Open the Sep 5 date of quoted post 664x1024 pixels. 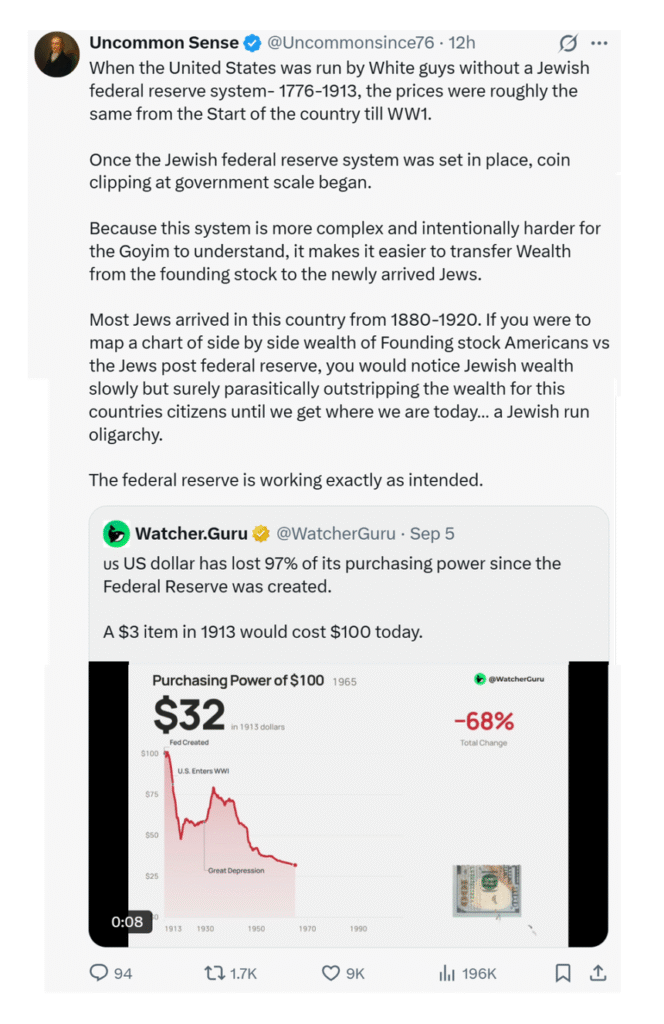pyautogui.click(x=432, y=534)
